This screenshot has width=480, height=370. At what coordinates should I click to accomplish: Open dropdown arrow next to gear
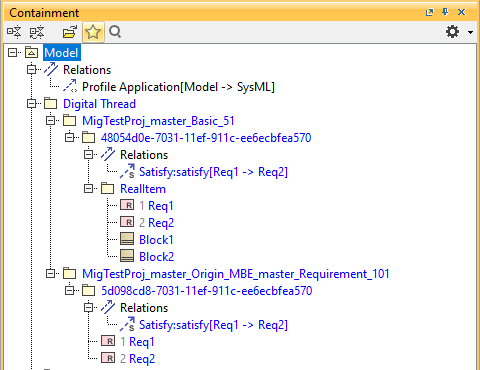470,32
